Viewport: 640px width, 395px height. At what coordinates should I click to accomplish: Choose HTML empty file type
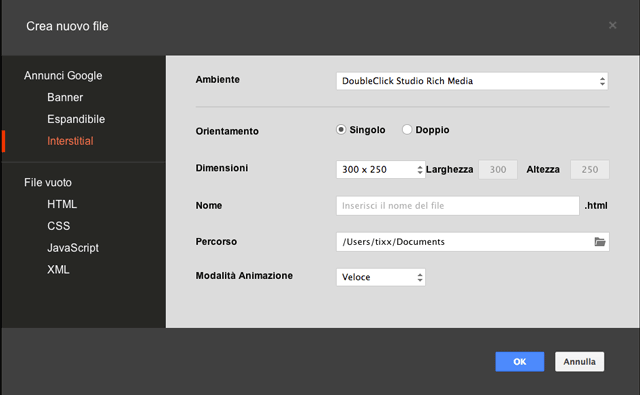tap(62, 204)
